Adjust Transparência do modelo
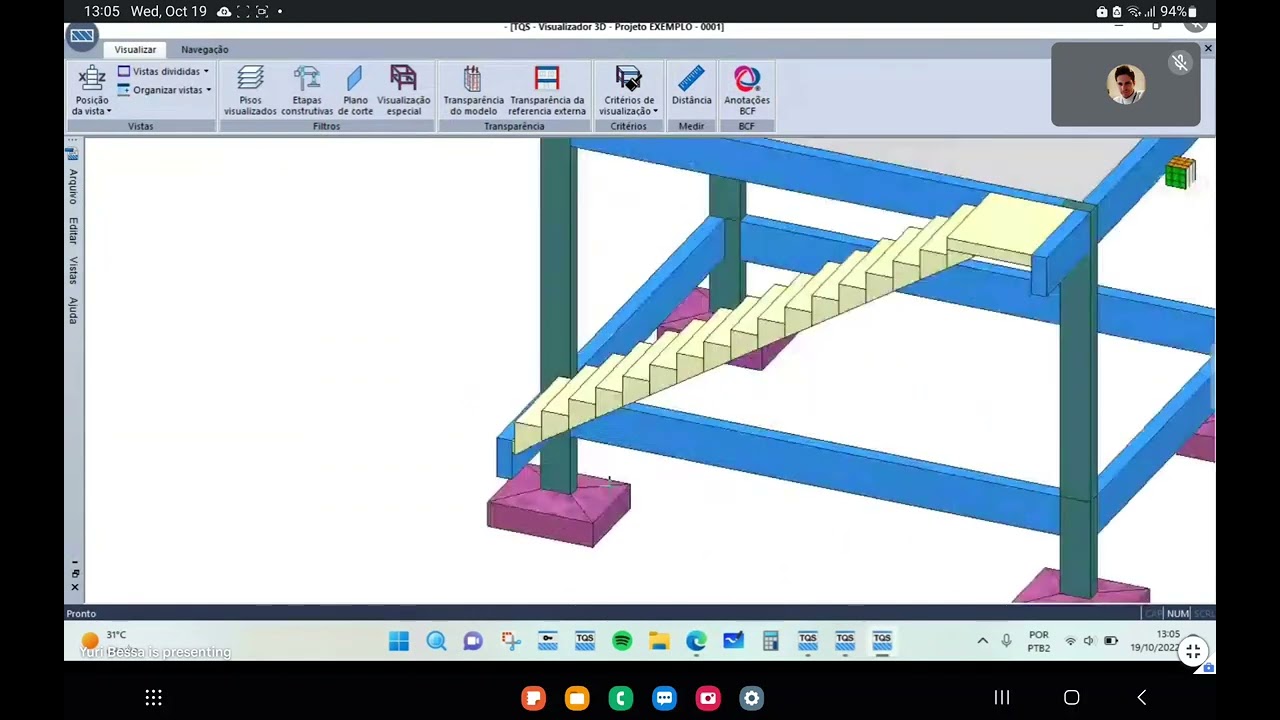The height and width of the screenshot is (720, 1280). pos(473,91)
